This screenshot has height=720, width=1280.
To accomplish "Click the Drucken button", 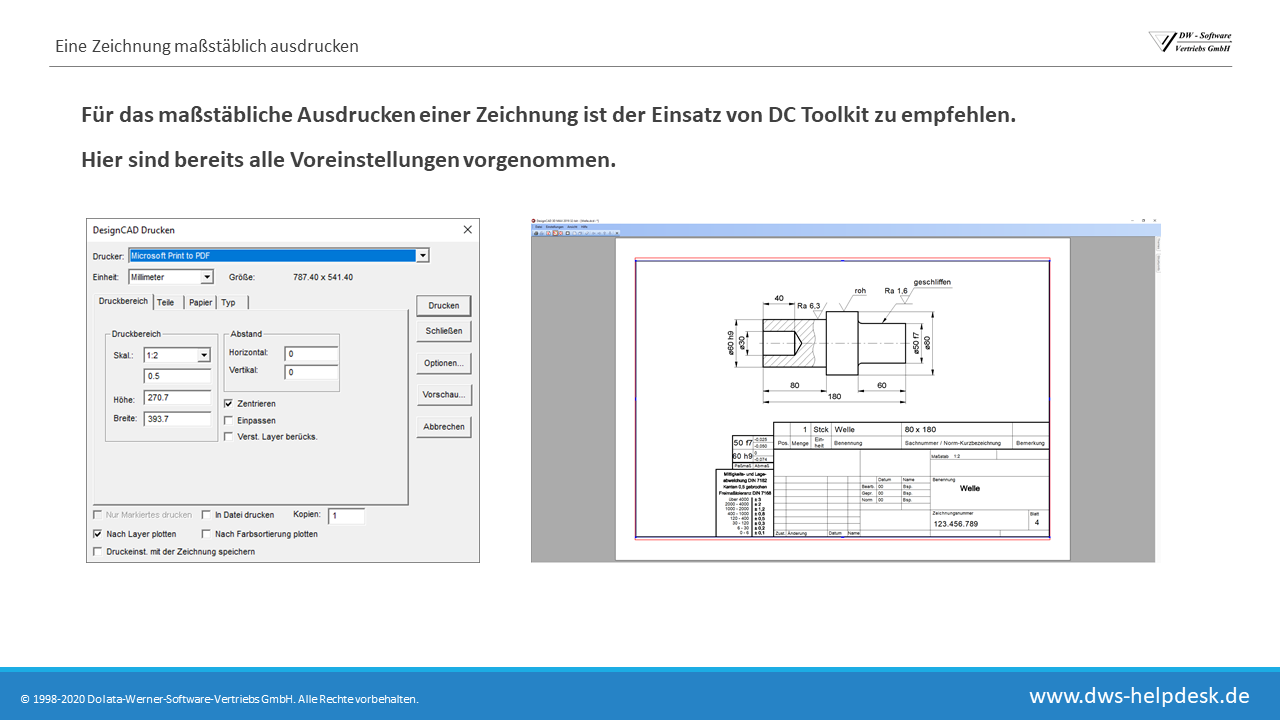I will (x=443, y=306).
